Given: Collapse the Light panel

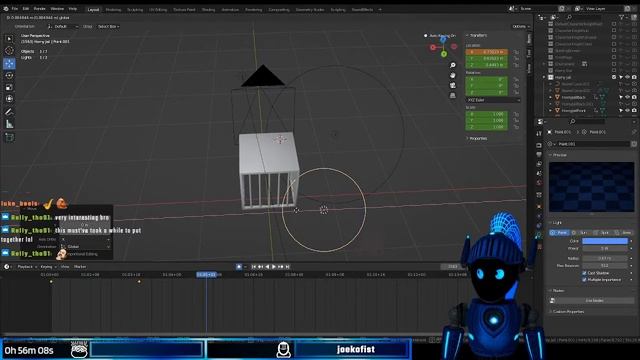Looking at the screenshot, I should click(556, 223).
